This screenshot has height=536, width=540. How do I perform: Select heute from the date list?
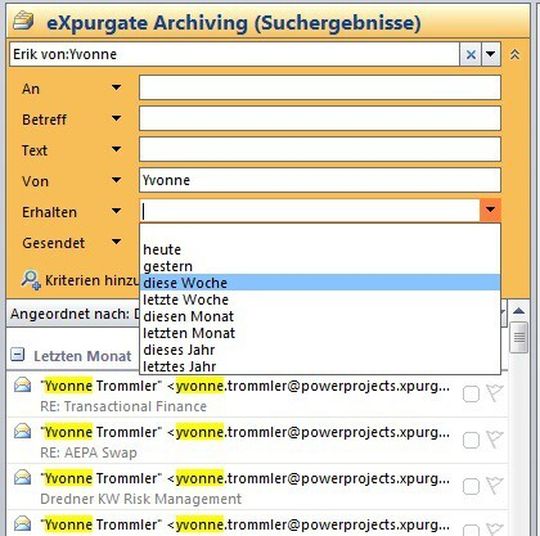pos(320,249)
